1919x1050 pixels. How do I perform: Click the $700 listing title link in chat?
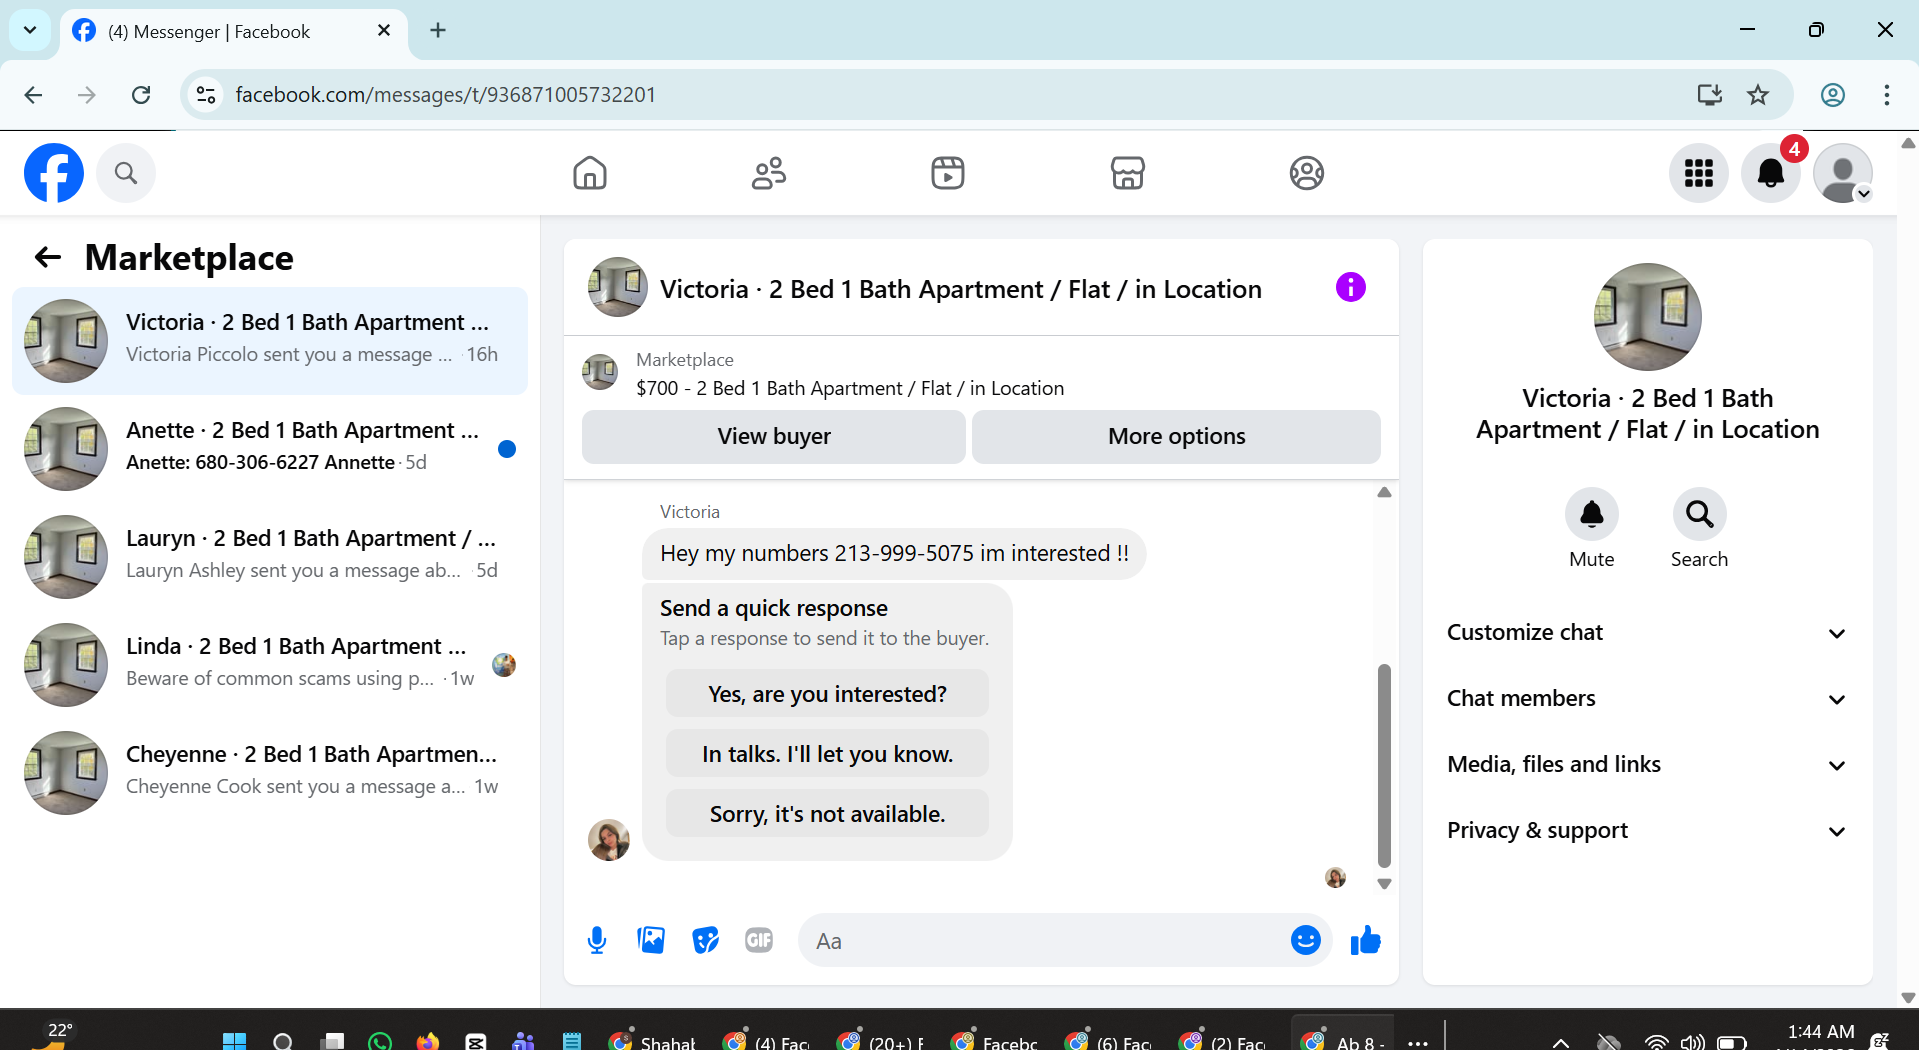[850, 388]
